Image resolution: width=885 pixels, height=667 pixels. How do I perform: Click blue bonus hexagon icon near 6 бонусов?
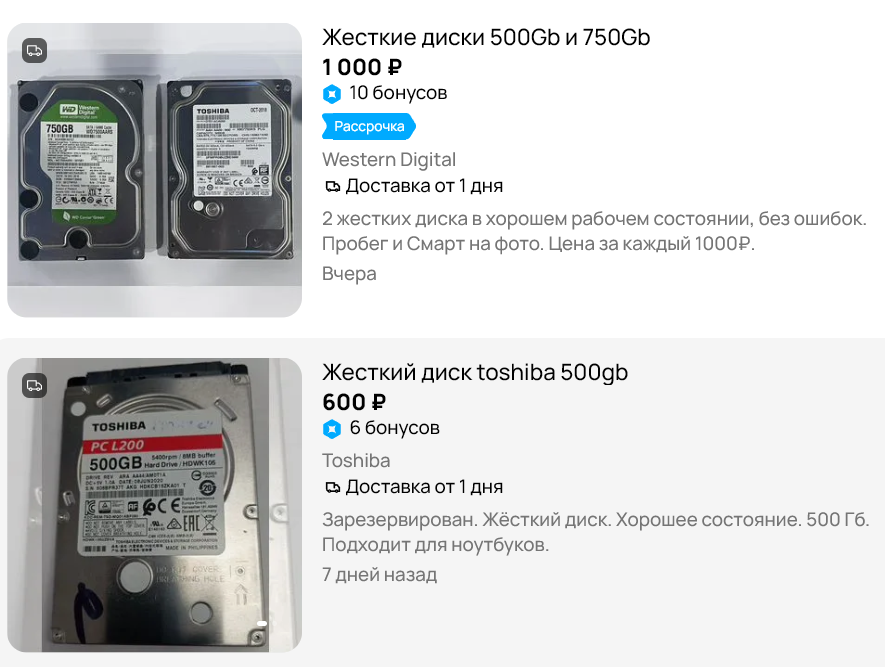click(x=332, y=429)
